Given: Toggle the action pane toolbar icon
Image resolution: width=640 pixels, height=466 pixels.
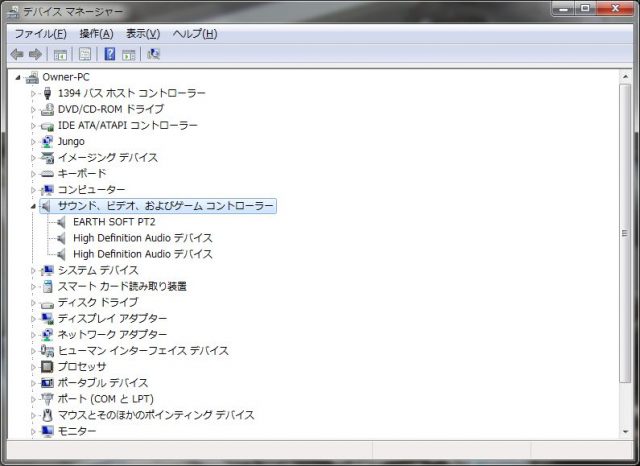Looking at the screenshot, I should (129, 54).
